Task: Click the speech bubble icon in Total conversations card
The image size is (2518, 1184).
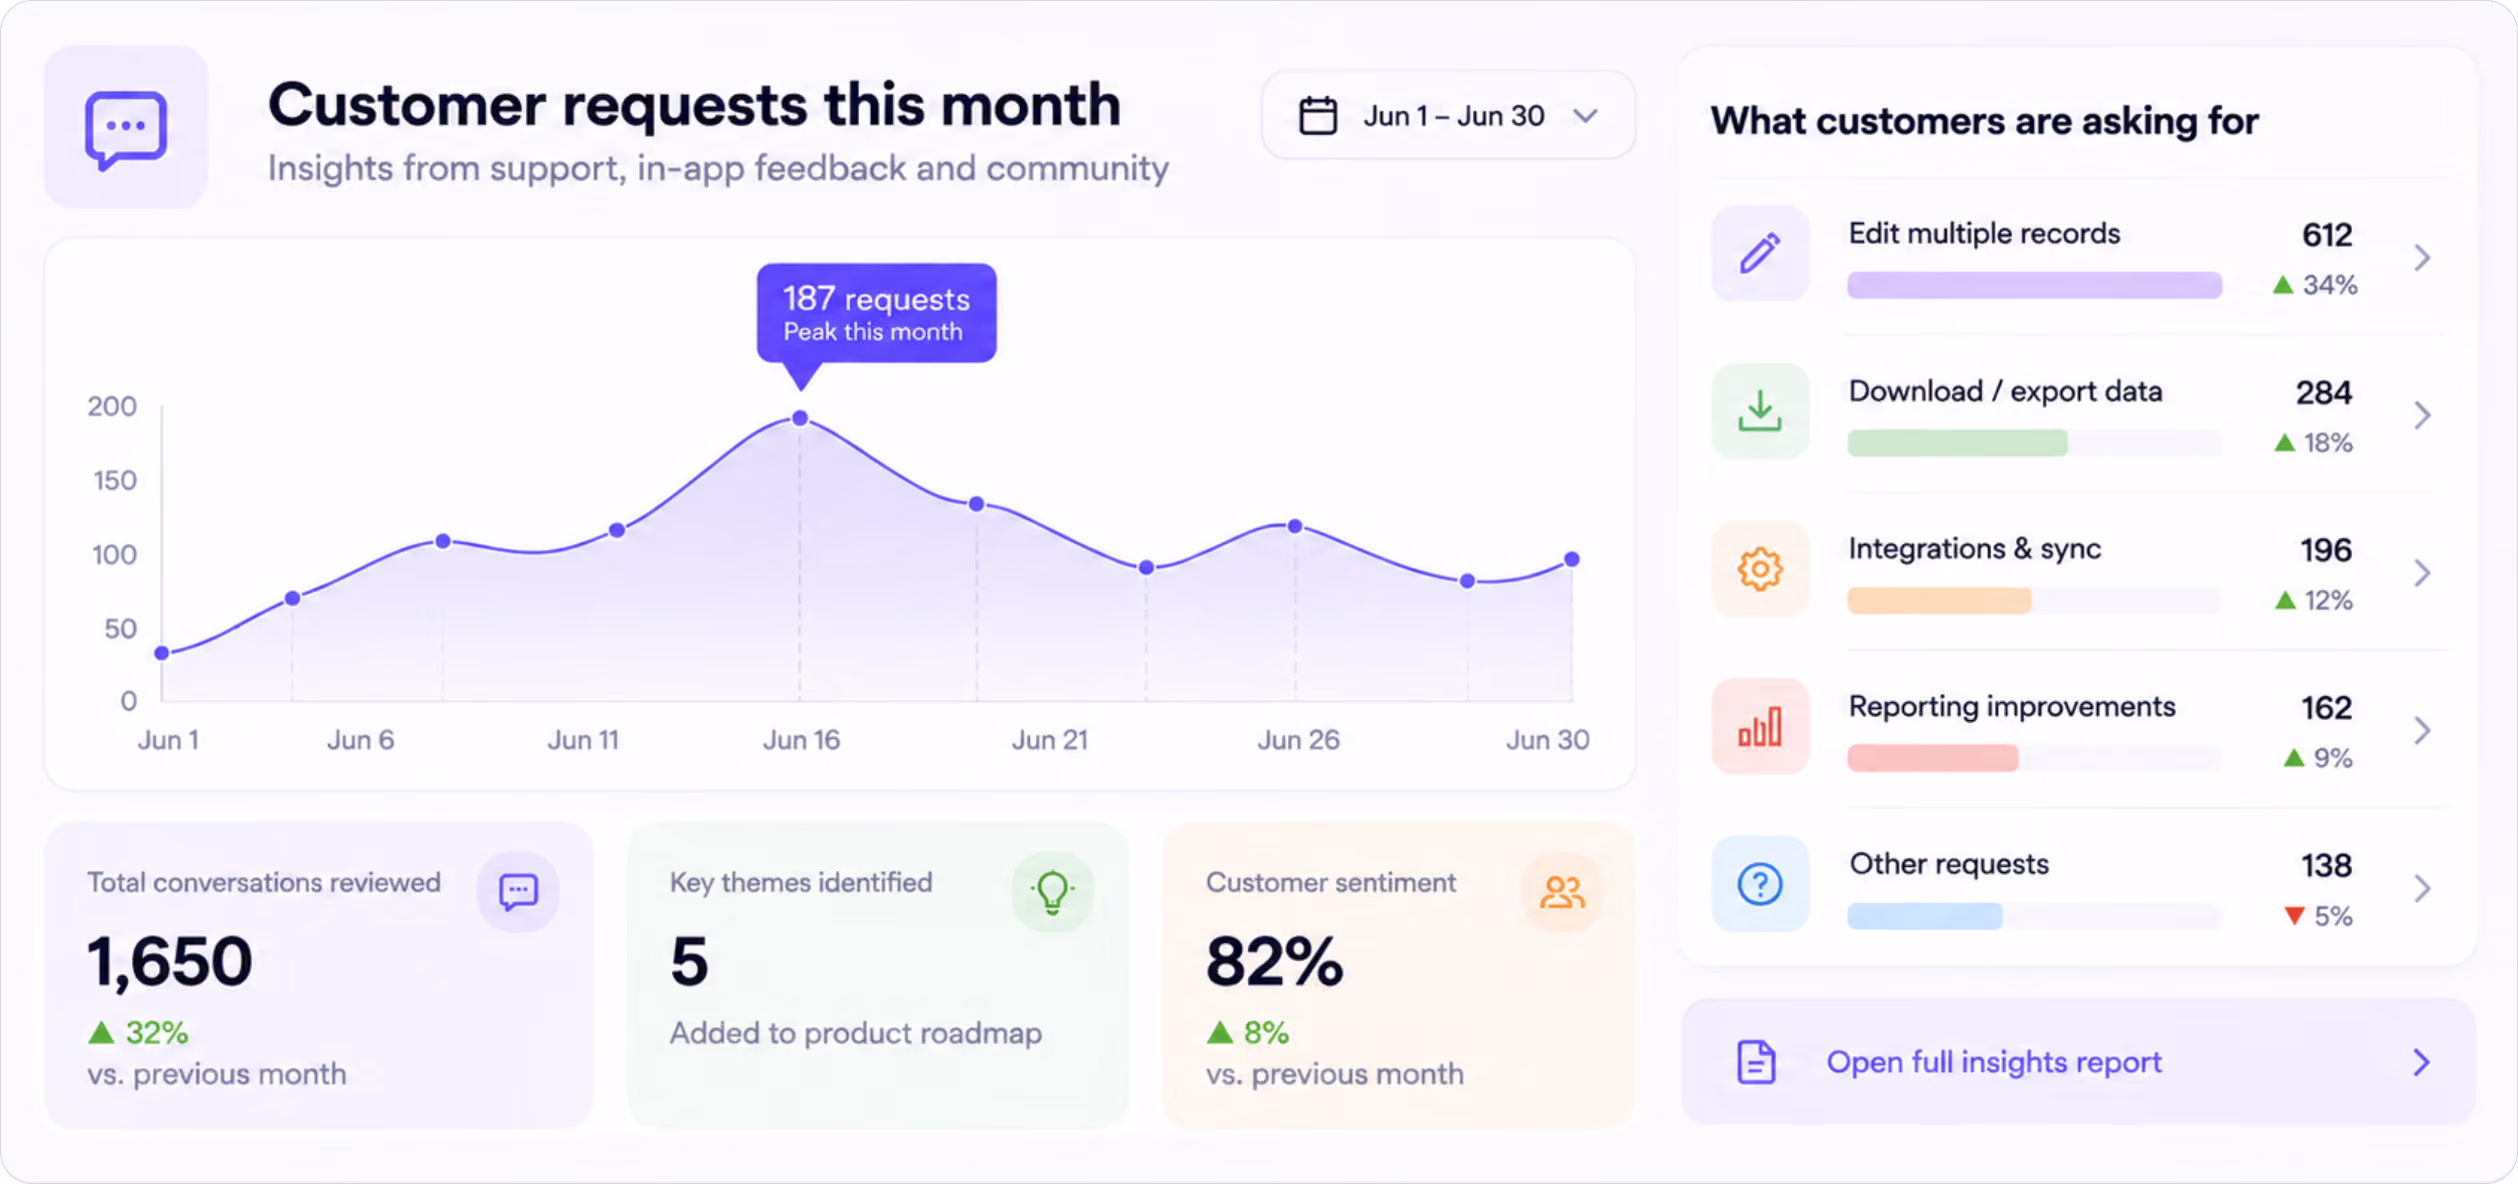Action: tap(518, 892)
